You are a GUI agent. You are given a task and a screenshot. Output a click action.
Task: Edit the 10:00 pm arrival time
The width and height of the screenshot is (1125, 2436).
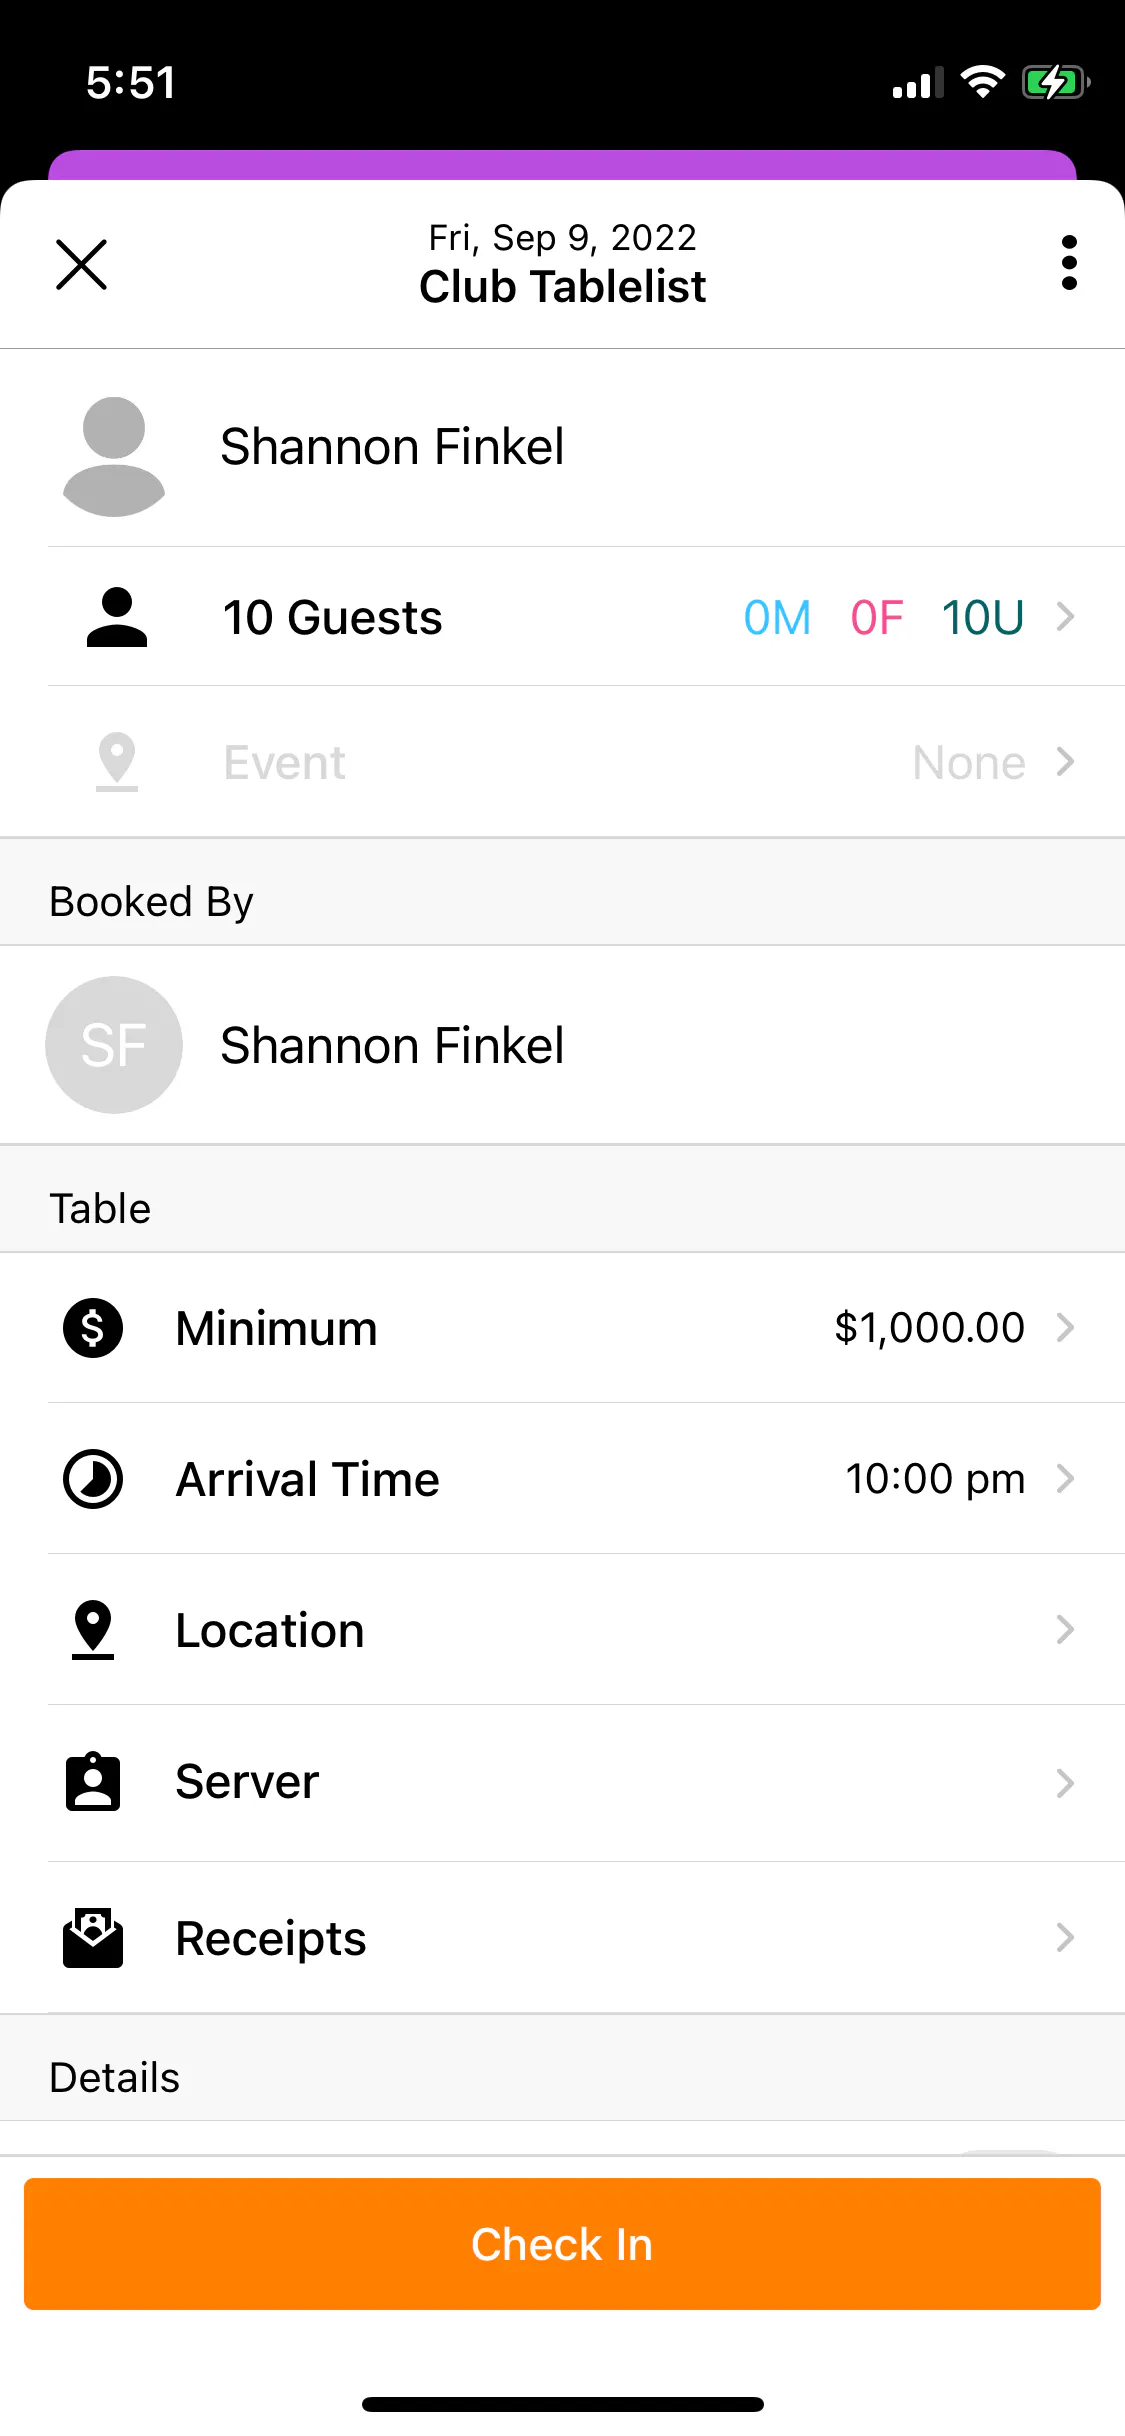pyautogui.click(x=935, y=1479)
